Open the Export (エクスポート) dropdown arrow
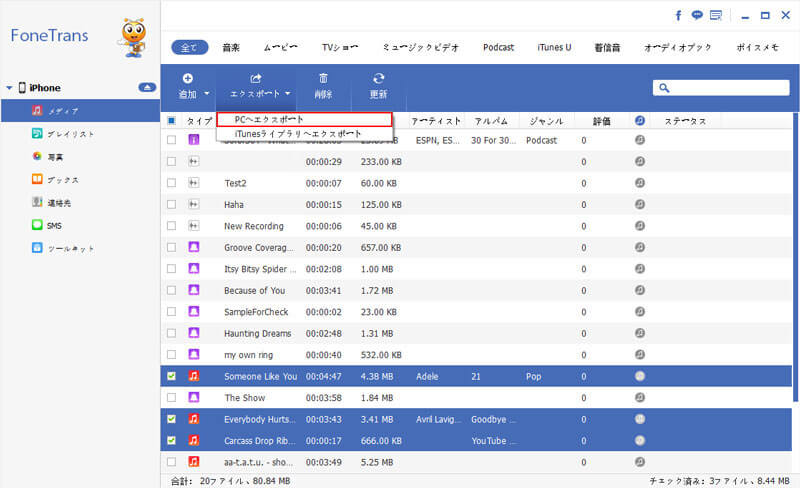 coord(288,93)
